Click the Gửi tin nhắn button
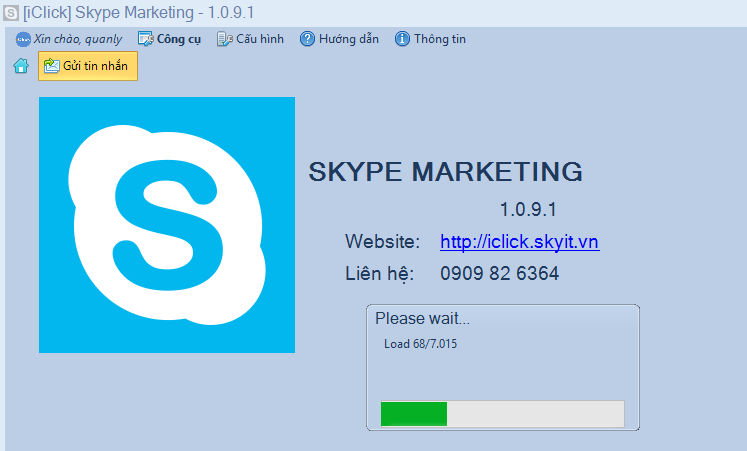The width and height of the screenshot is (747, 451). 88,66
